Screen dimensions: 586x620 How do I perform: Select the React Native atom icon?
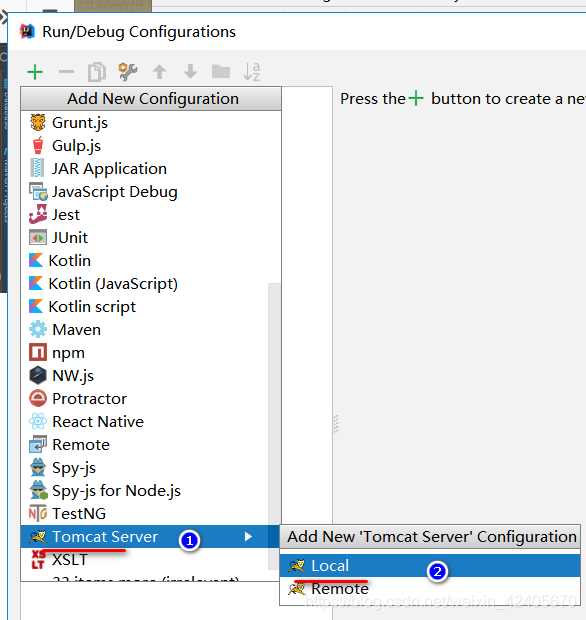click(x=38, y=421)
